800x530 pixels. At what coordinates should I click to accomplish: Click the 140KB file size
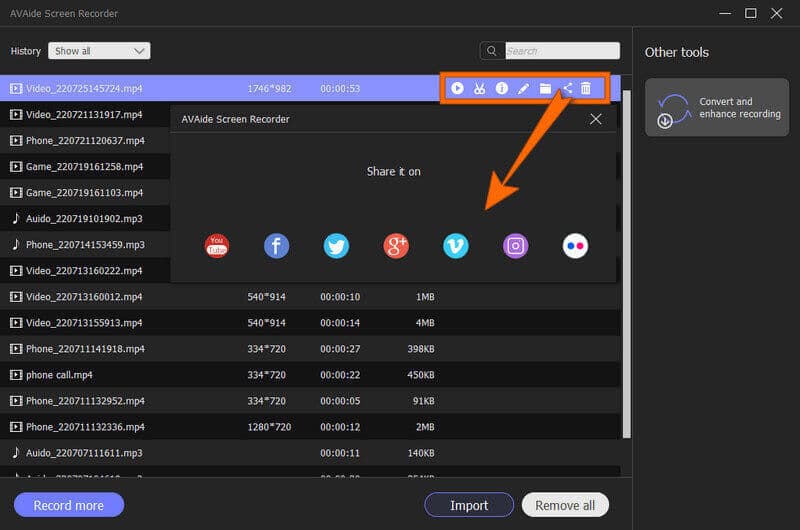pyautogui.click(x=421, y=453)
